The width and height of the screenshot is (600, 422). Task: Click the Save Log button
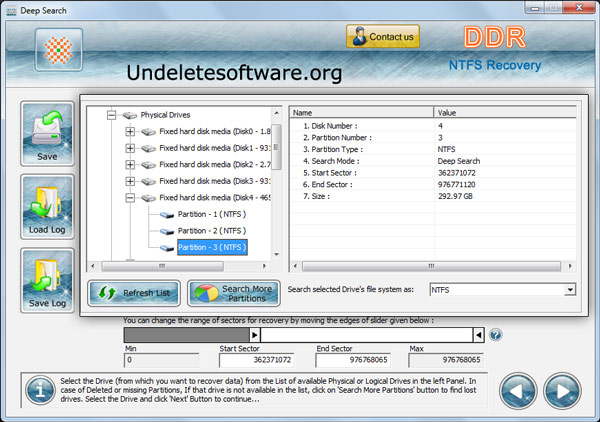tap(47, 280)
